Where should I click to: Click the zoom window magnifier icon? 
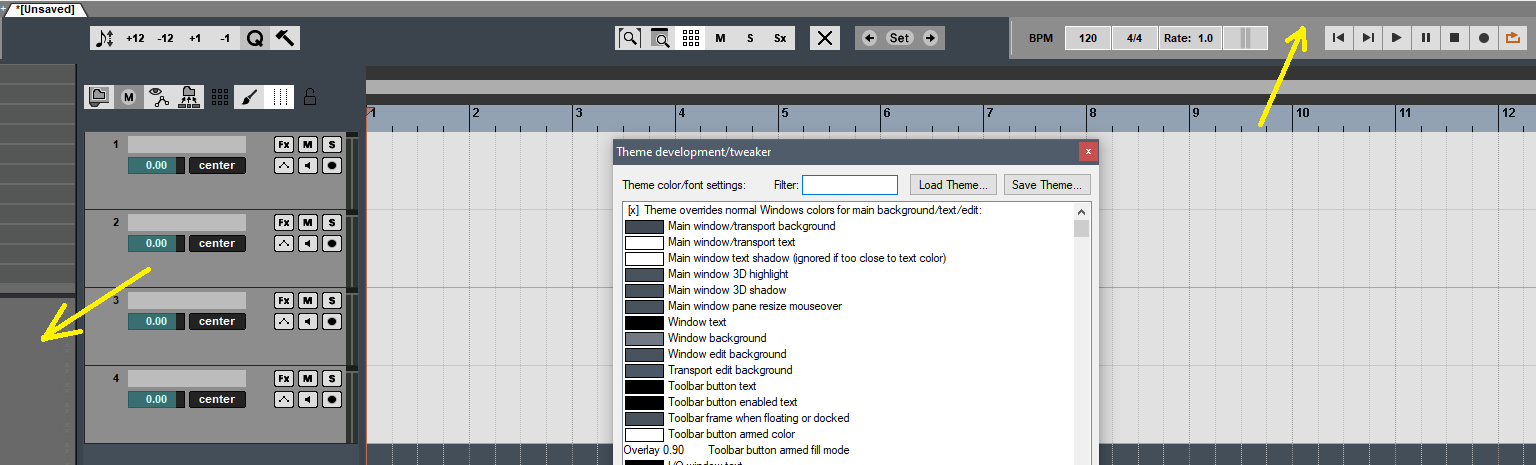[660, 38]
